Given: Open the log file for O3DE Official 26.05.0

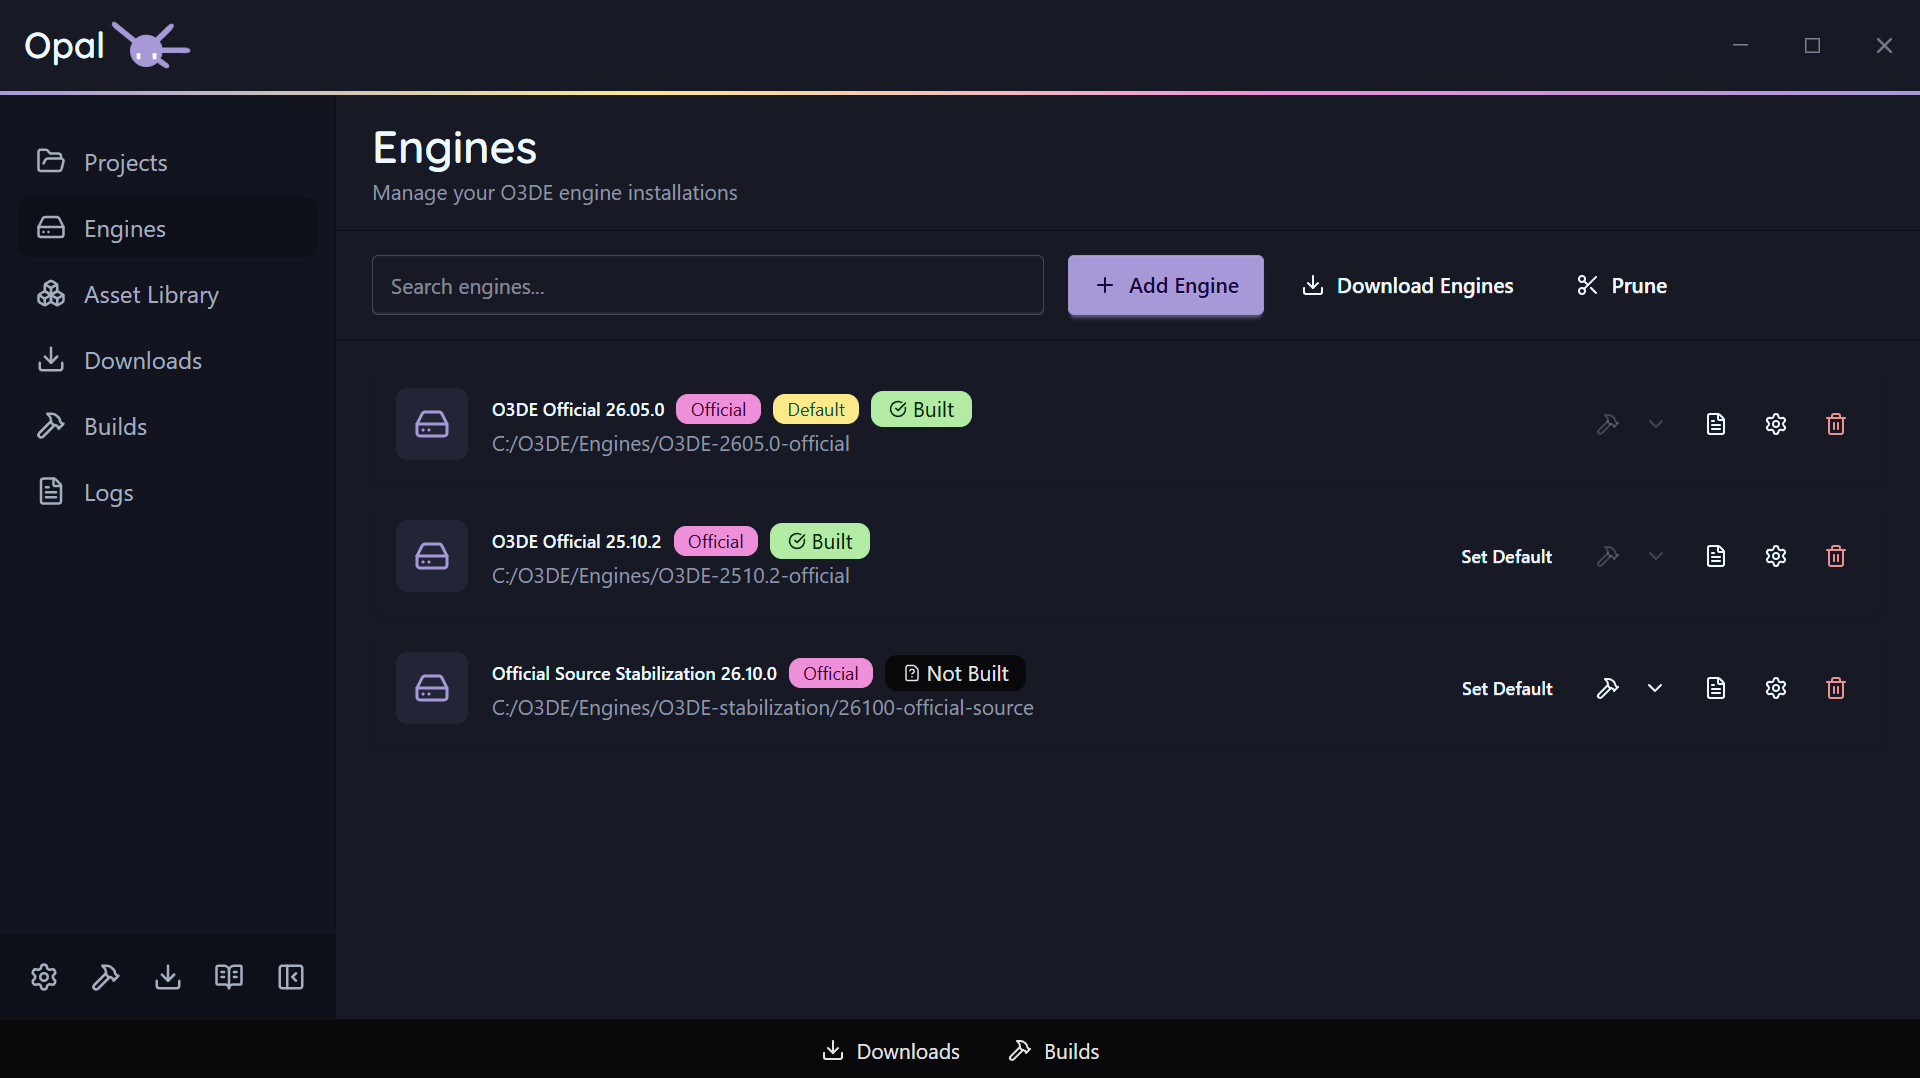Looking at the screenshot, I should point(1716,424).
